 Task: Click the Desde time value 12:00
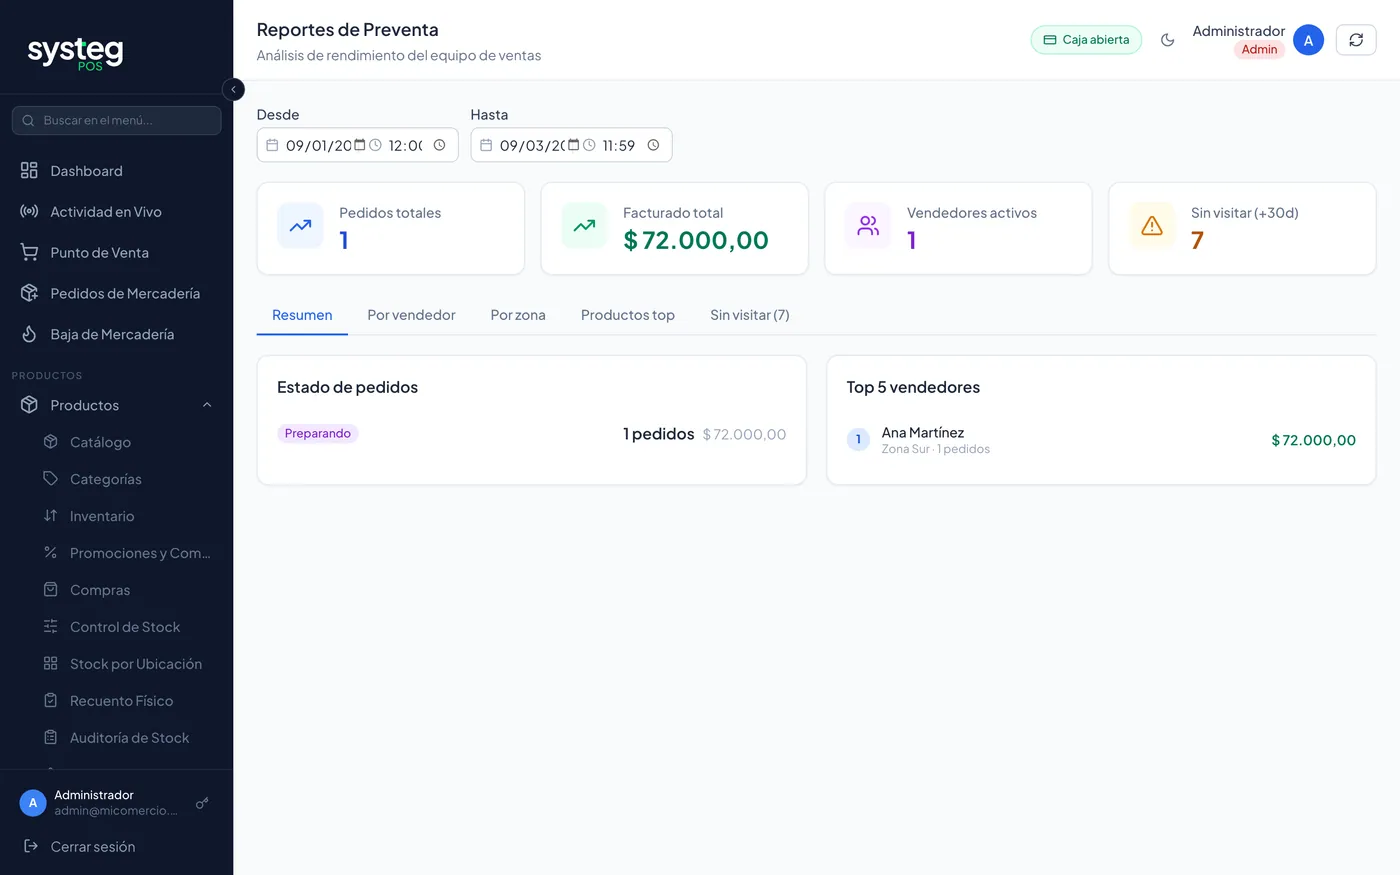click(x=406, y=145)
